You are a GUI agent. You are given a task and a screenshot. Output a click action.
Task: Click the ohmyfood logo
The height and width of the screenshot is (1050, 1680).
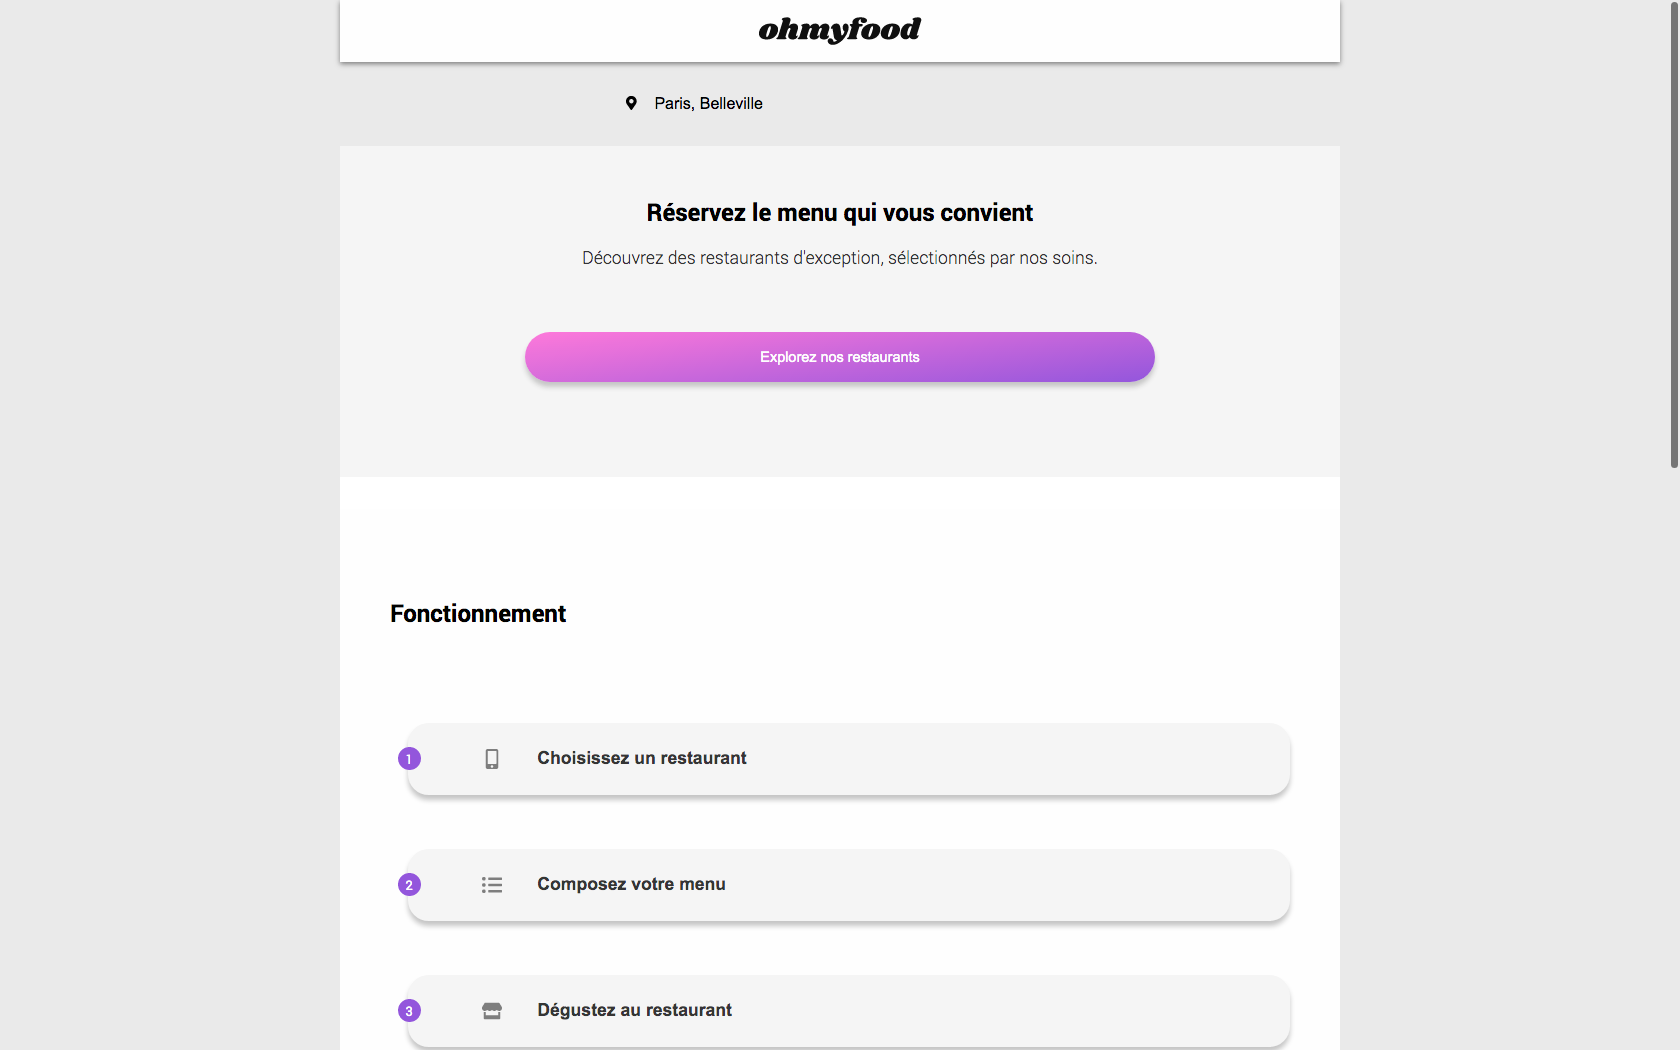tap(839, 29)
